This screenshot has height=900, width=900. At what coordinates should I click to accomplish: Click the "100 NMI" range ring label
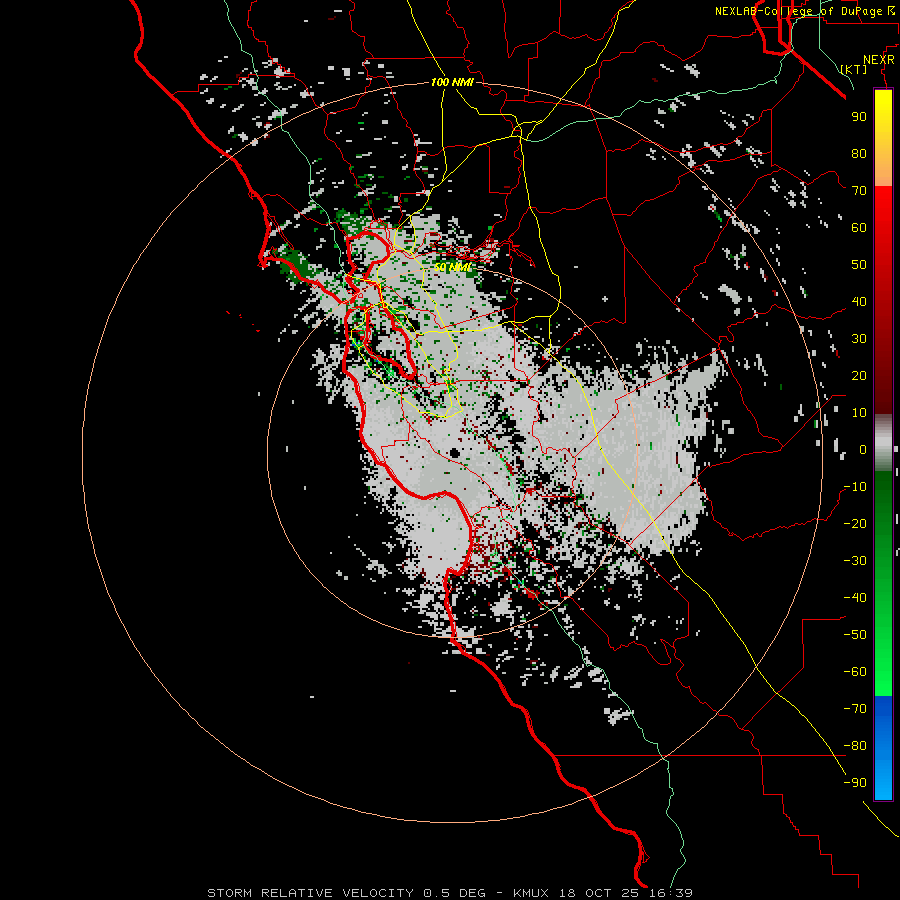[452, 82]
